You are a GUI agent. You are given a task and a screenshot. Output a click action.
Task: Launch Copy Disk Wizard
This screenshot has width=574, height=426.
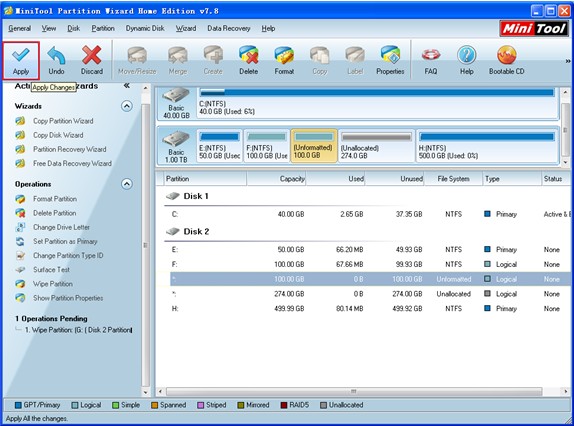58,135
